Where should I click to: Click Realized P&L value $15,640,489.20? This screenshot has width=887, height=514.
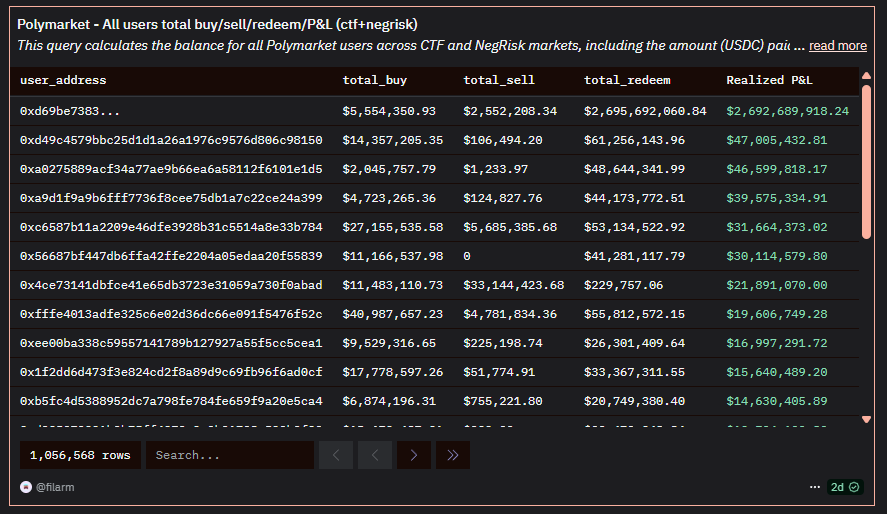777,372
